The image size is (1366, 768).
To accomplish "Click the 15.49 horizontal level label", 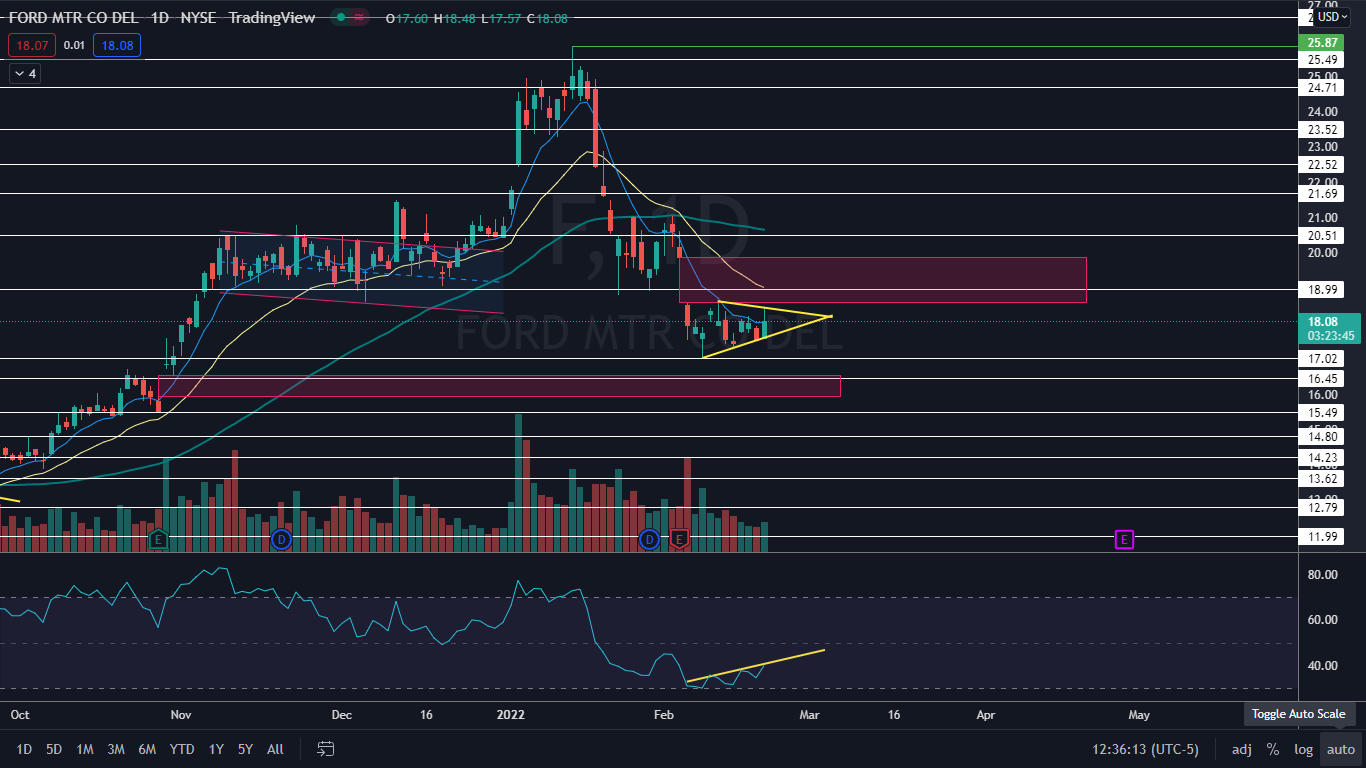I will (x=1322, y=412).
